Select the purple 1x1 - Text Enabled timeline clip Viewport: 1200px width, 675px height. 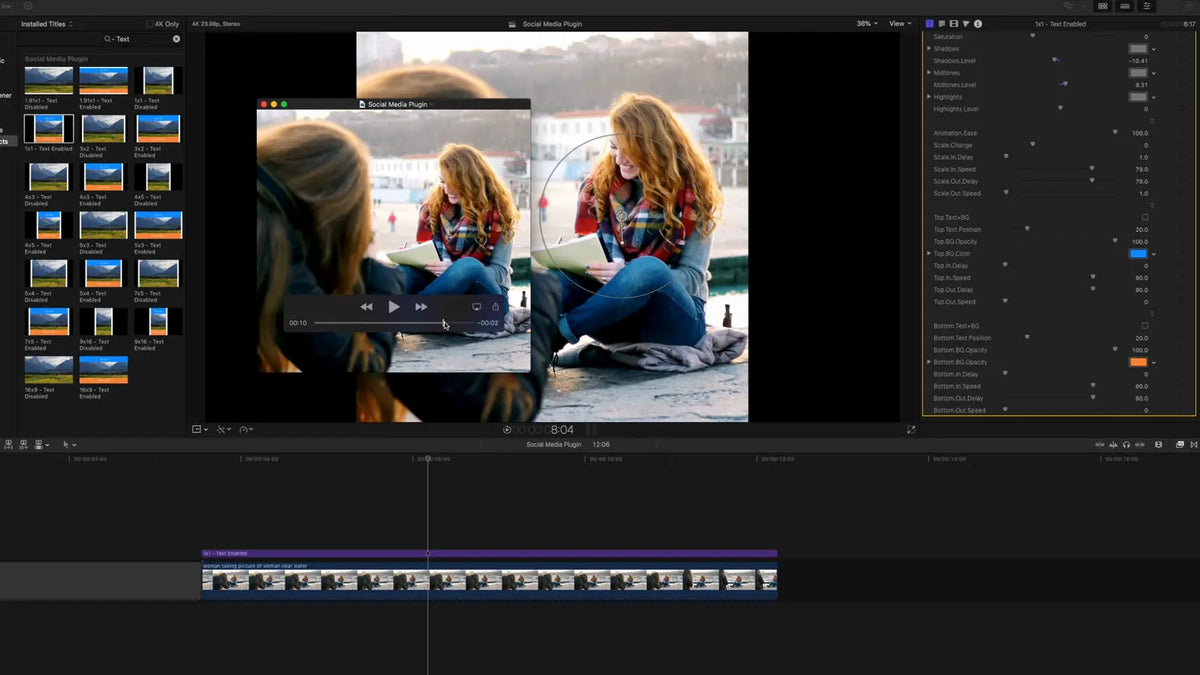coord(489,553)
